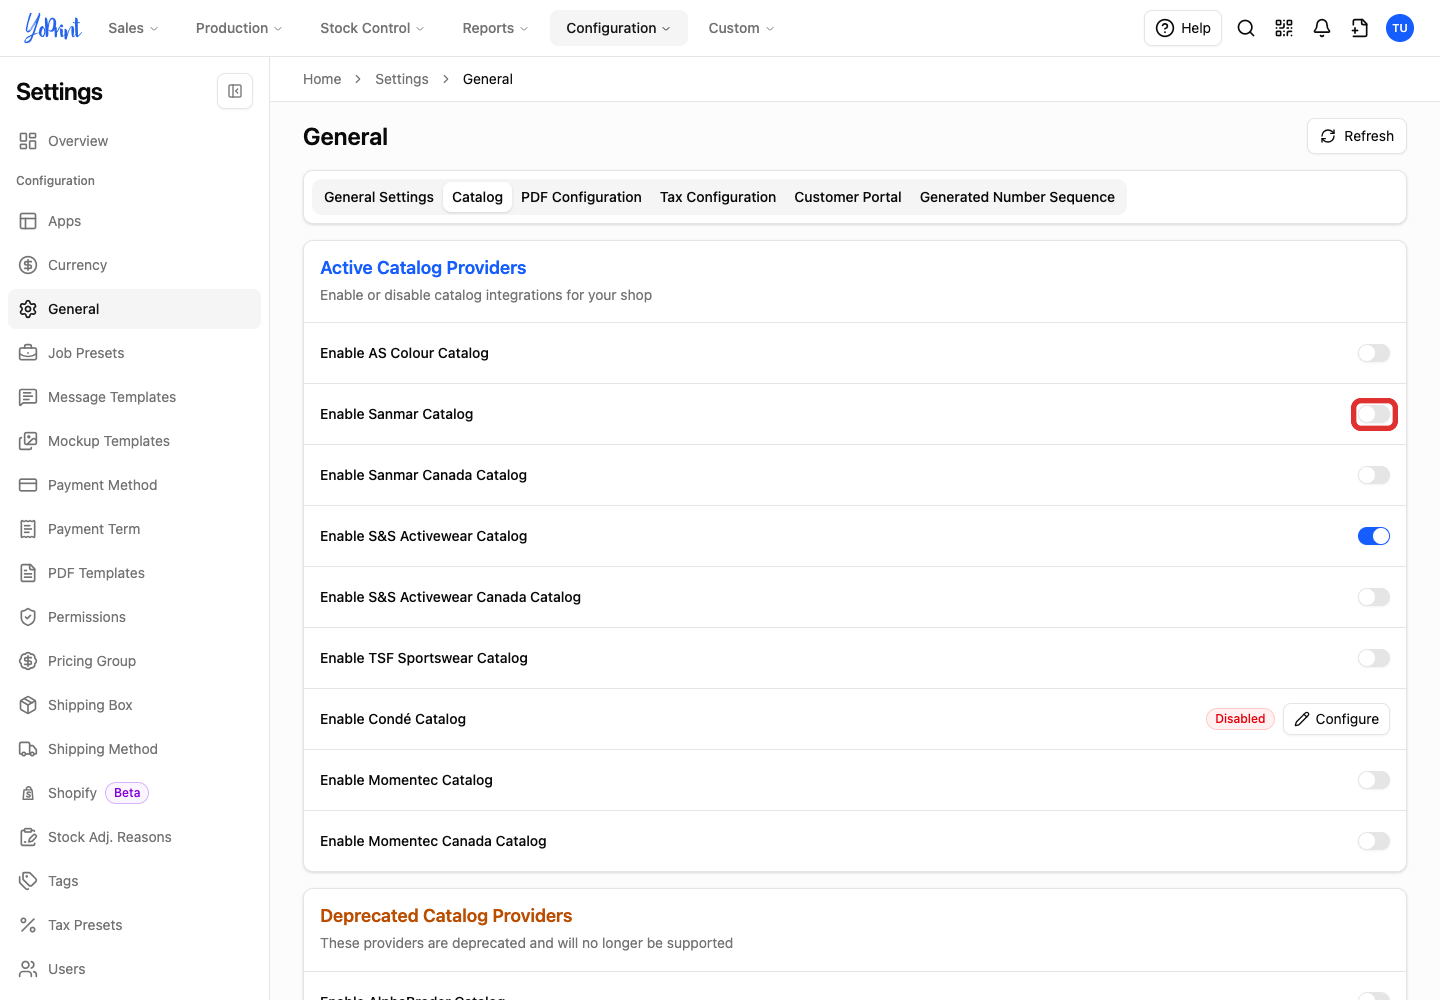Viewport: 1440px width, 1000px height.
Task: Click the Mockup Templates icon
Action: tap(28, 441)
